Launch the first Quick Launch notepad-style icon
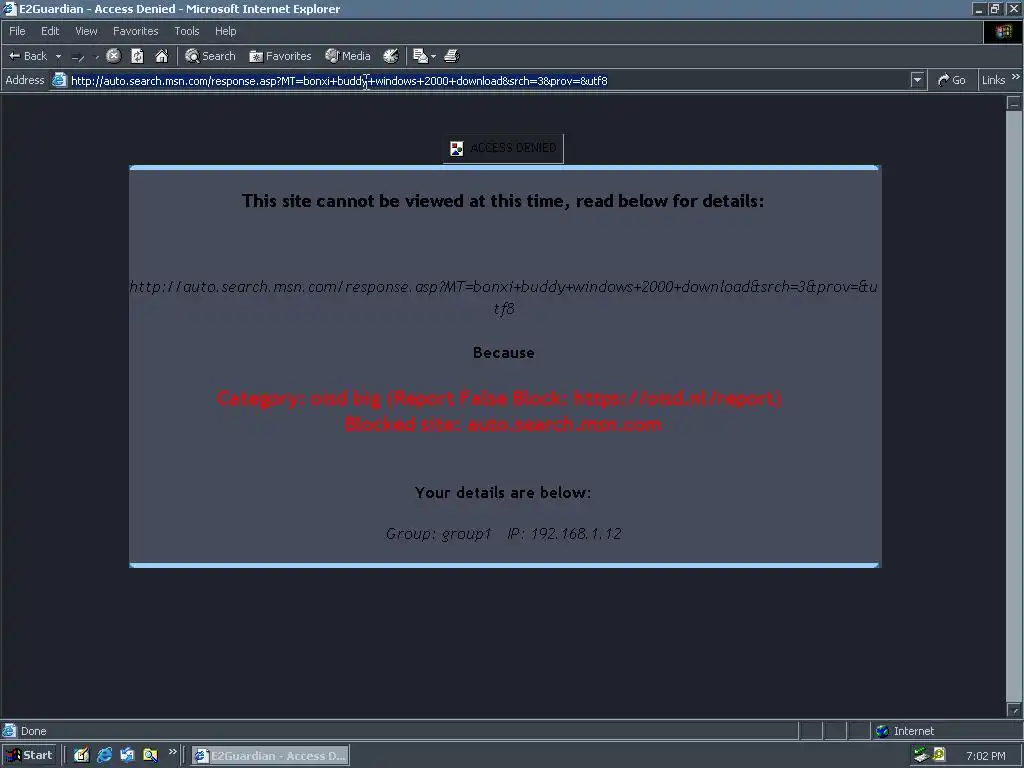This screenshot has width=1024, height=768. pyautogui.click(x=81, y=755)
